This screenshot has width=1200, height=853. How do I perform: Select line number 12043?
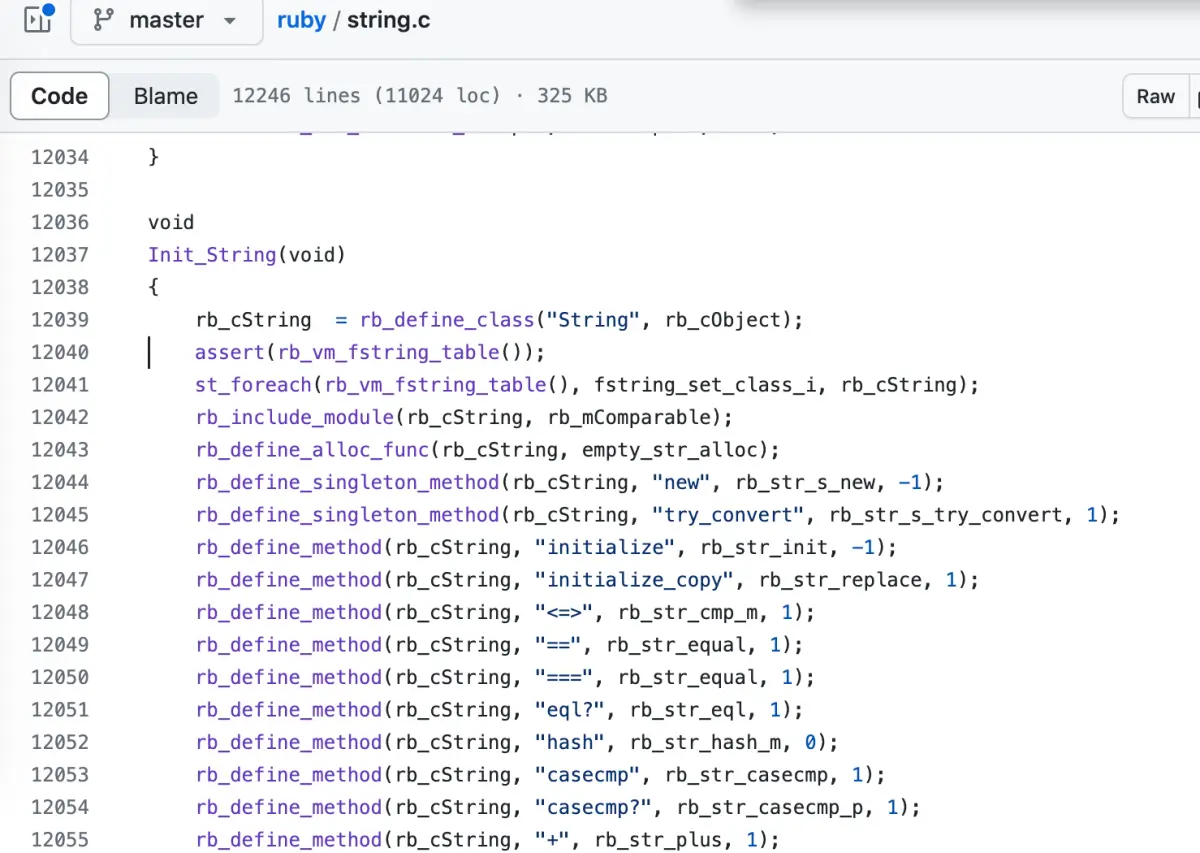[60, 449]
